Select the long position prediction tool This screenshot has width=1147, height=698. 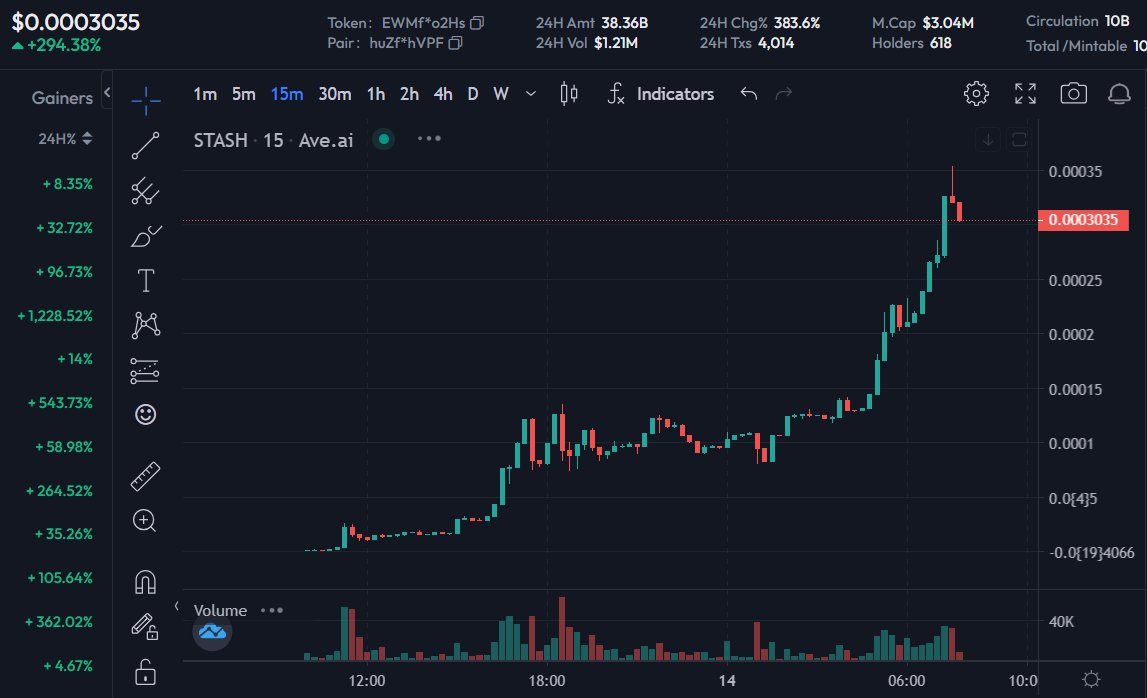tap(145, 370)
